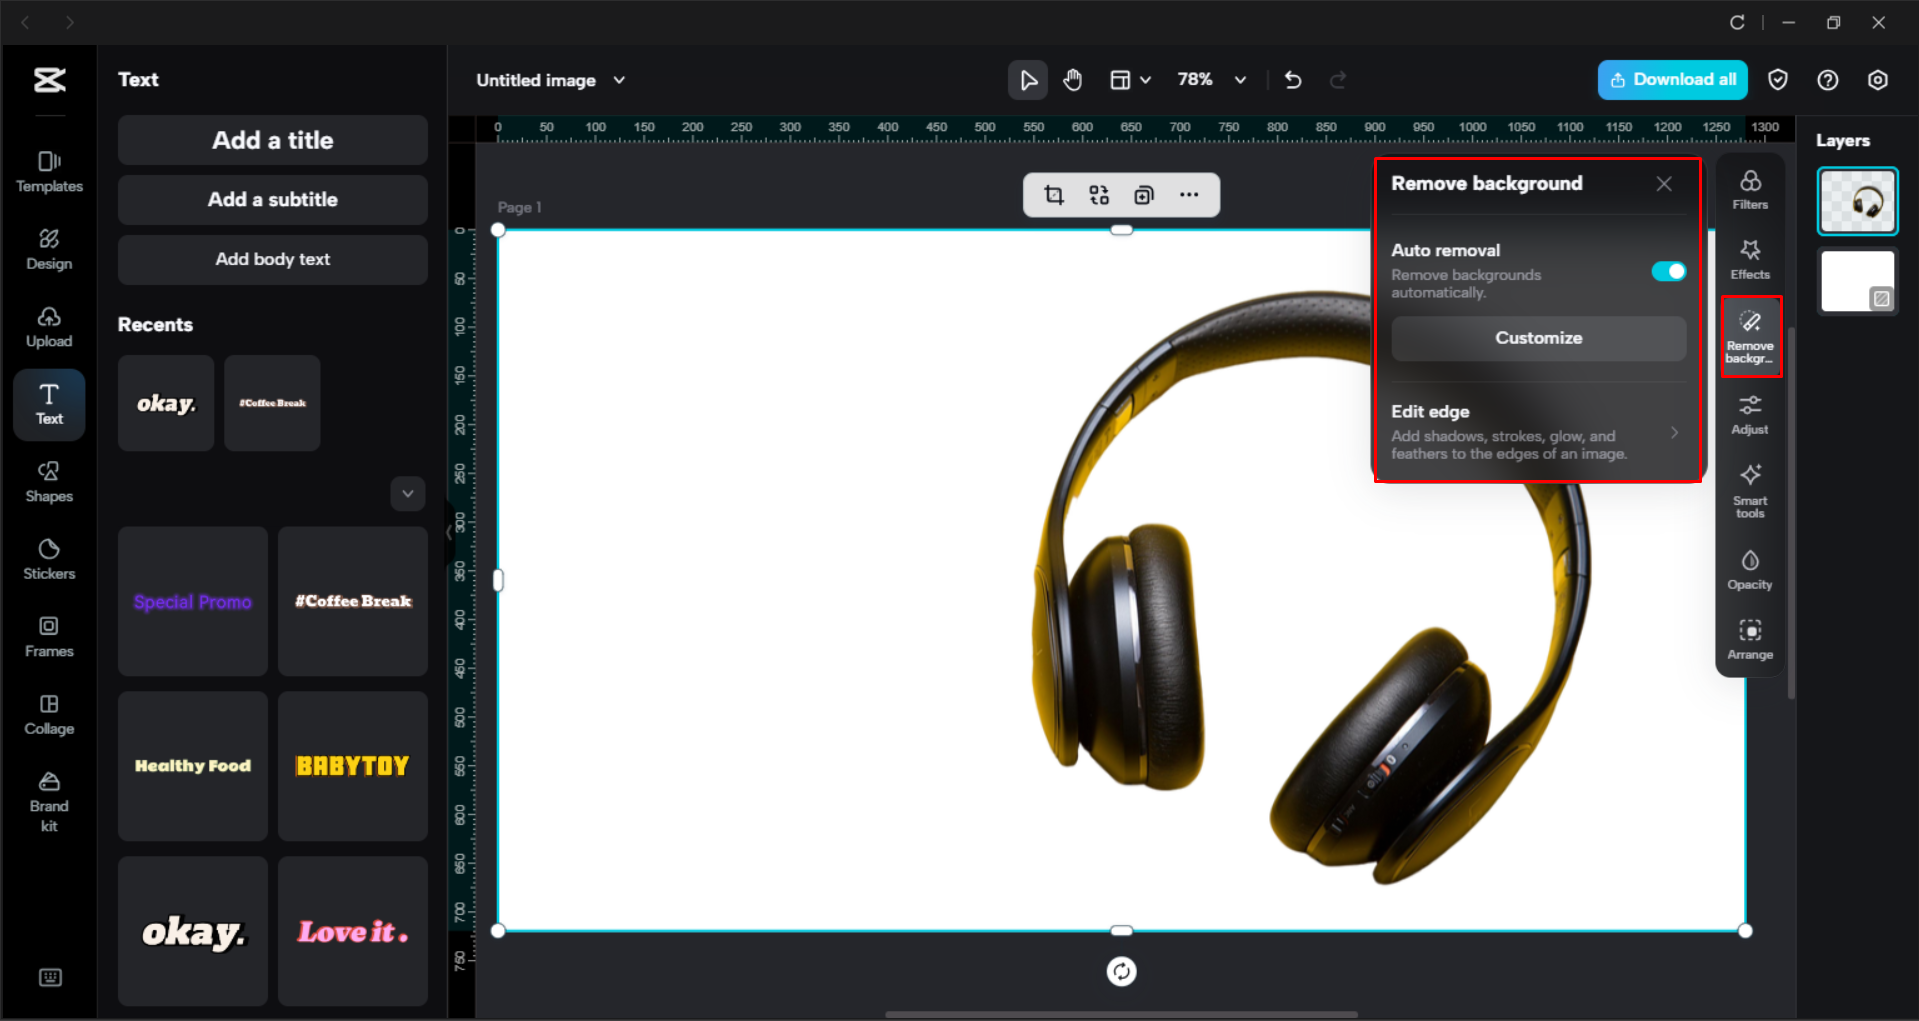Image resolution: width=1919 pixels, height=1021 pixels.
Task: Open the Brand kit section
Action: coord(48,798)
